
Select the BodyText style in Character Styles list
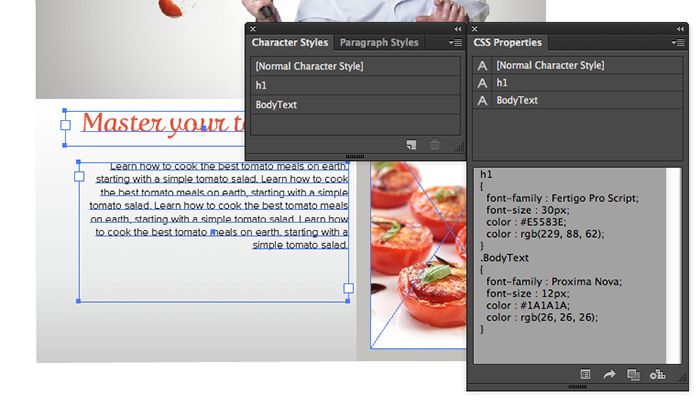355,104
